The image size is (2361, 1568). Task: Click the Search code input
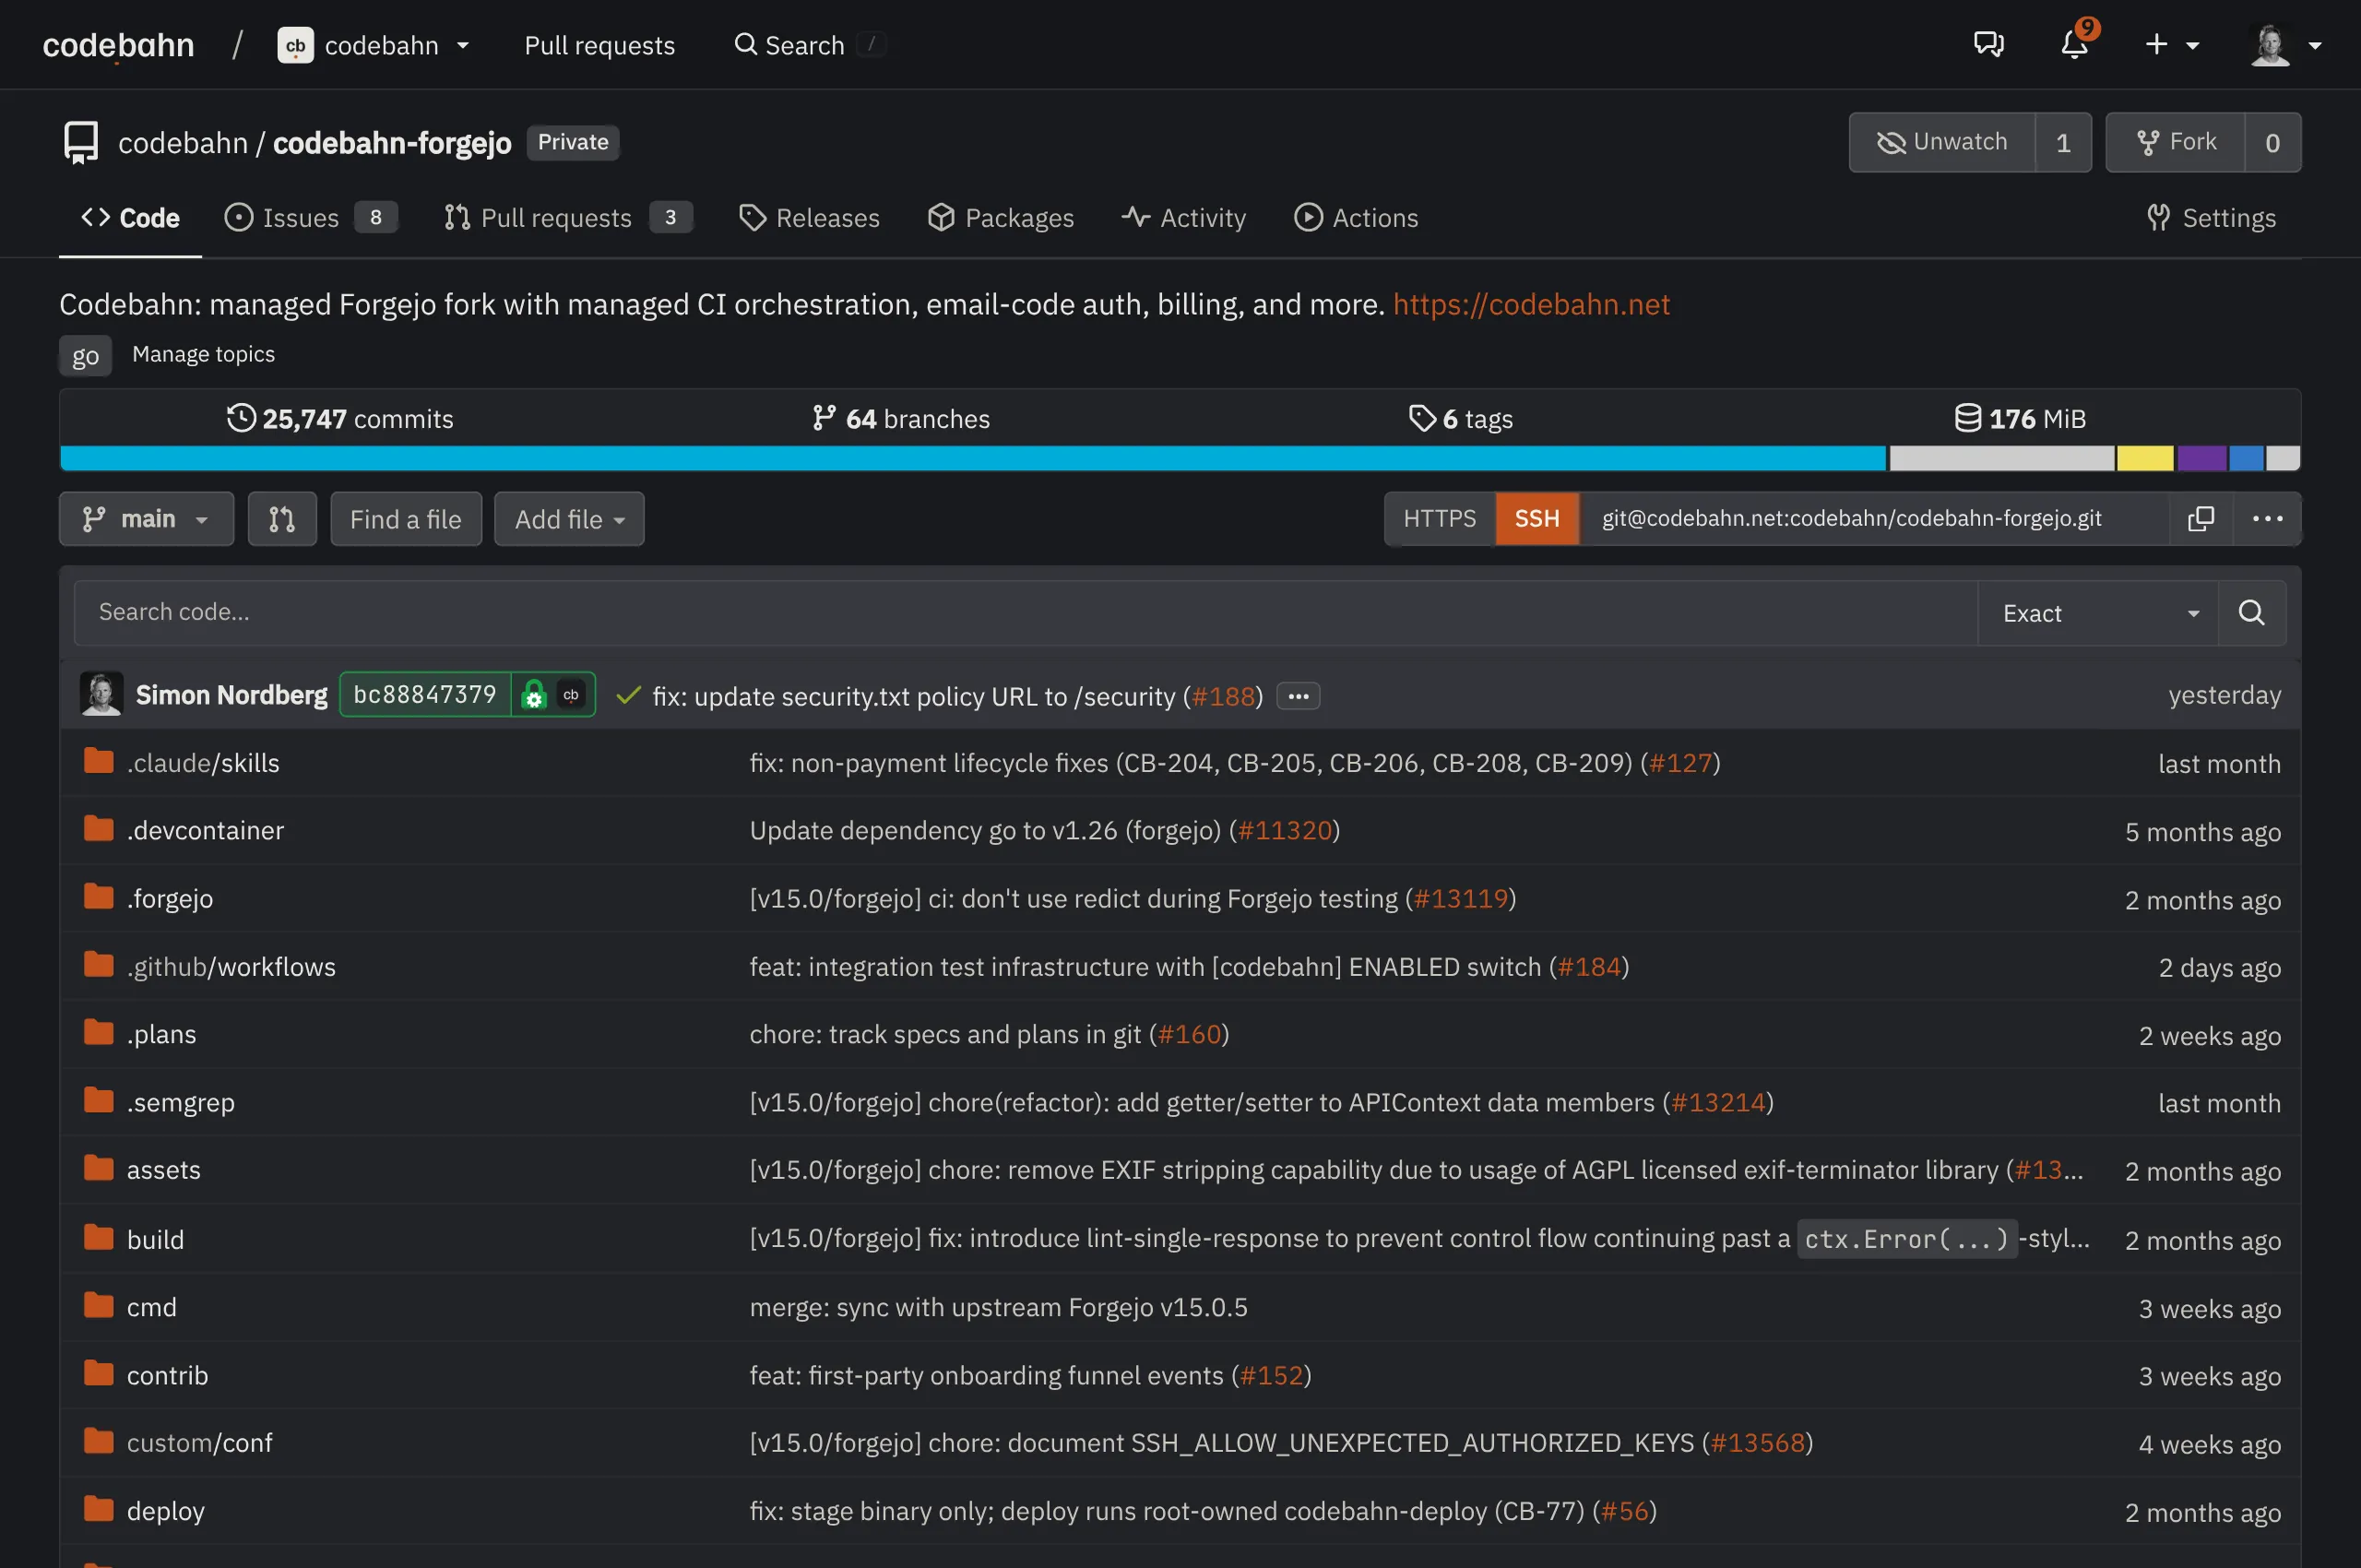[1025, 612]
